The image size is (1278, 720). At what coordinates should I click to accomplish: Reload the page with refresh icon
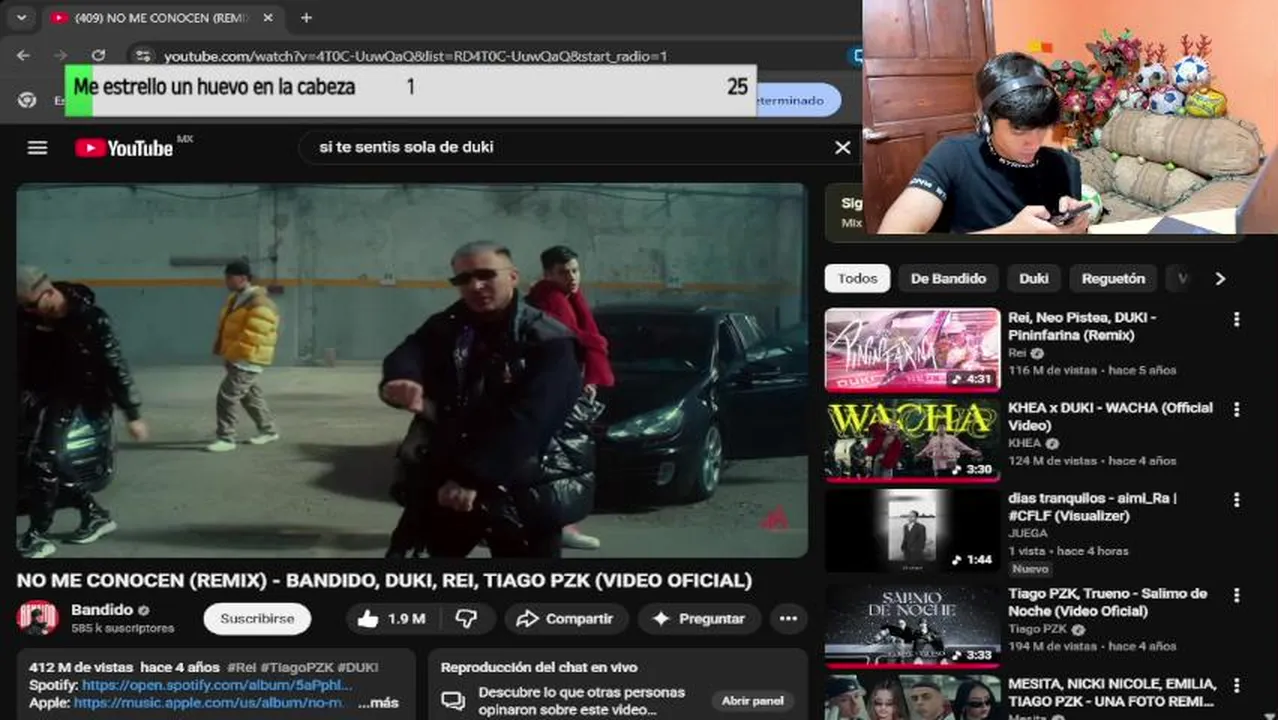tap(98, 56)
